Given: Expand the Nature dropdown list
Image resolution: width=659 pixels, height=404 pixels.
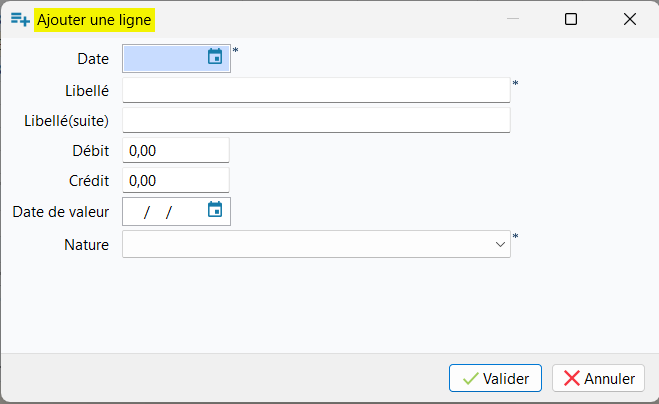Looking at the screenshot, I should 500,244.
